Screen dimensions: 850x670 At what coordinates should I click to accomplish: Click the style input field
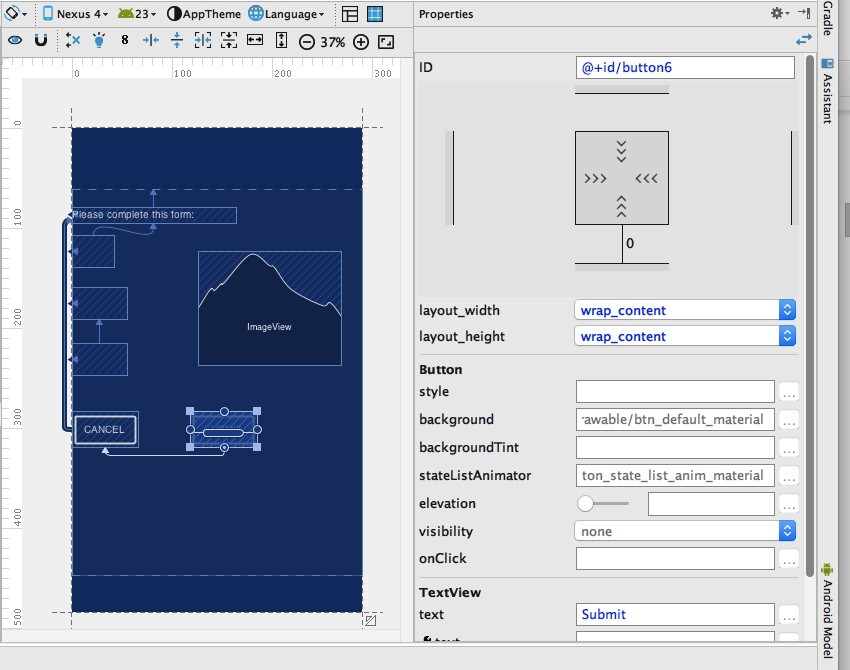(x=675, y=391)
